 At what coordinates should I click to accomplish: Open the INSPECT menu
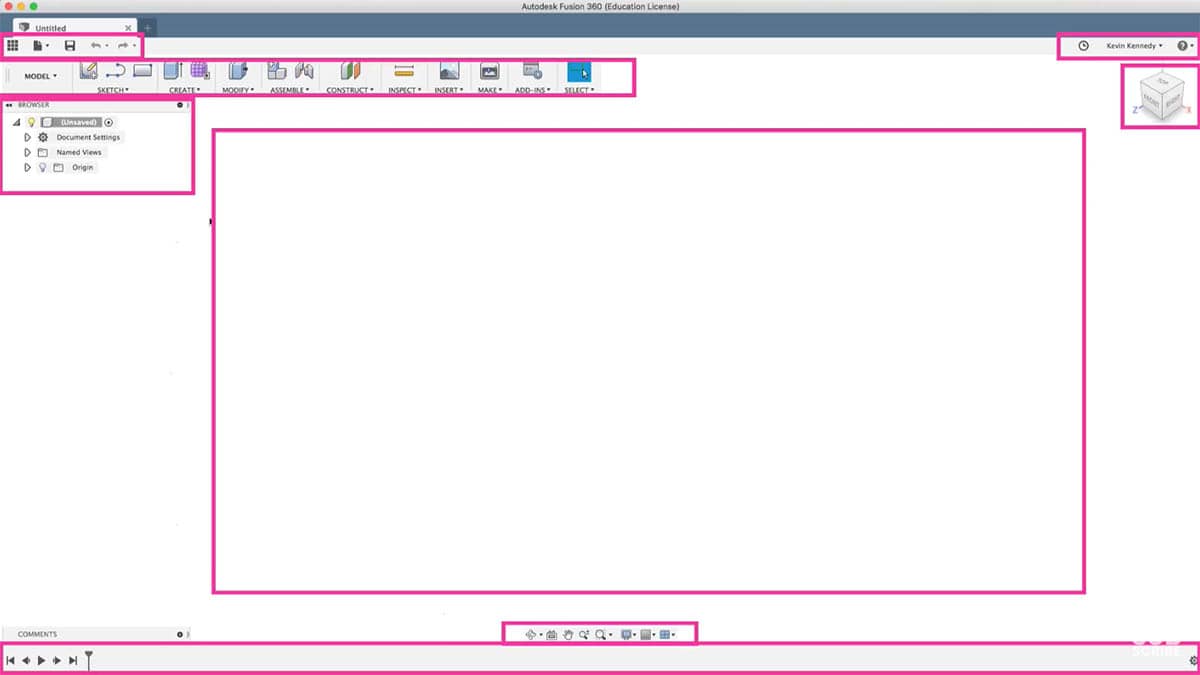pos(404,90)
